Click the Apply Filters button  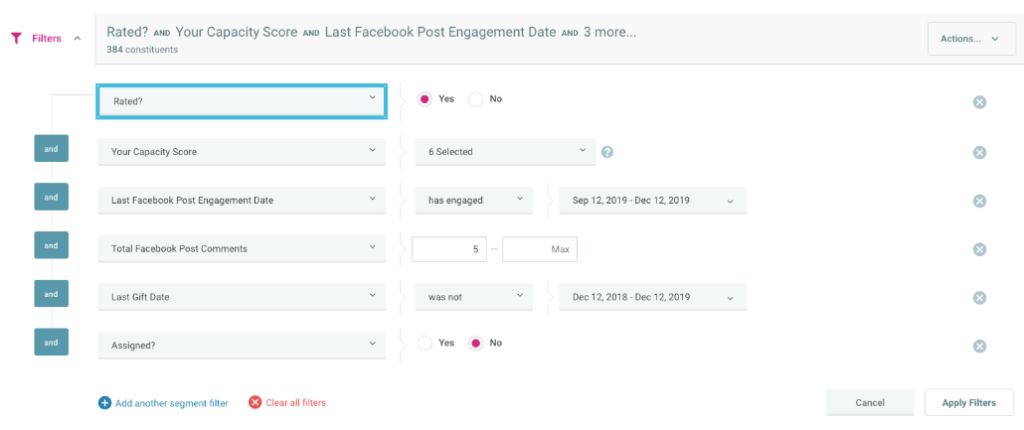click(x=969, y=403)
